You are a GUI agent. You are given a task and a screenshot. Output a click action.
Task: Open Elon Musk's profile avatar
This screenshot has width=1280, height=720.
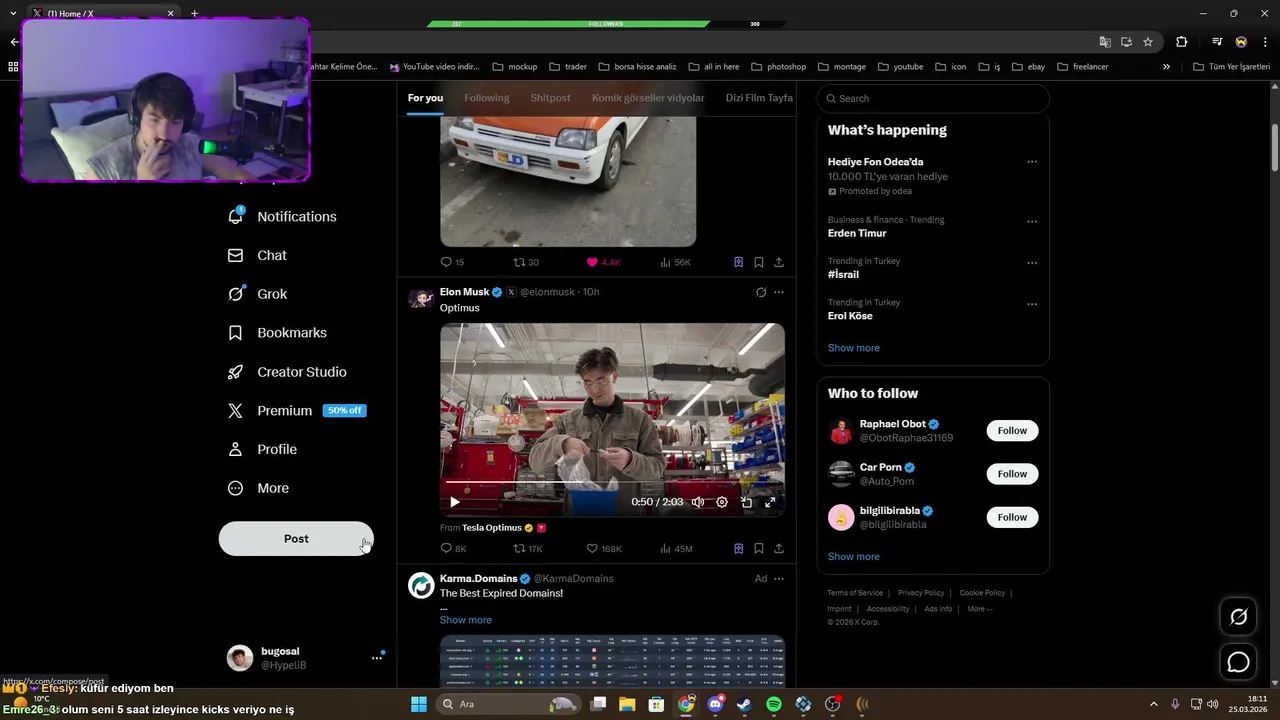pos(421,298)
